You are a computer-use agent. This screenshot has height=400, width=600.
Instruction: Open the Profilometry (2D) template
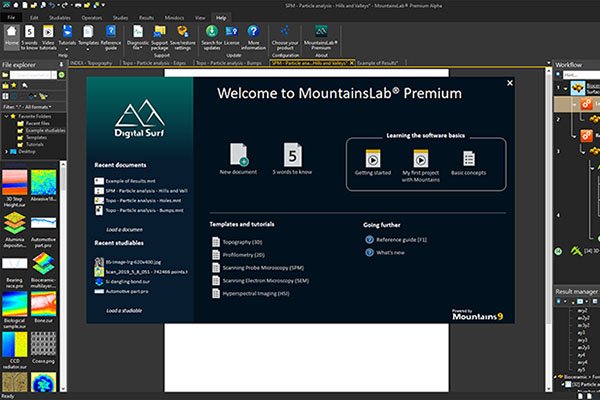click(x=238, y=255)
